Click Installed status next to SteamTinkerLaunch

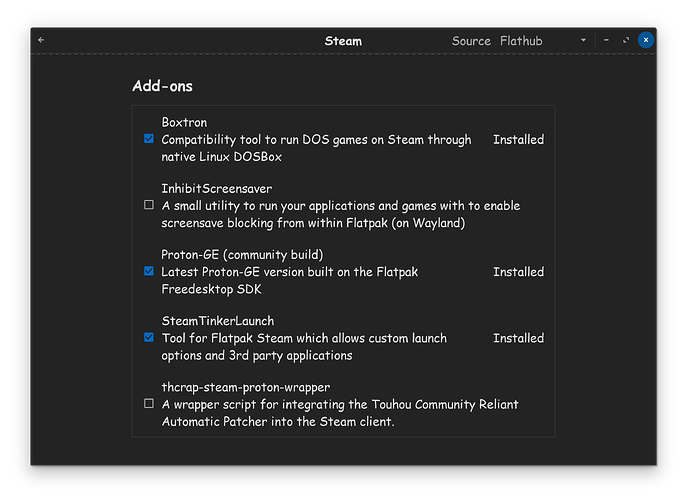coord(518,338)
